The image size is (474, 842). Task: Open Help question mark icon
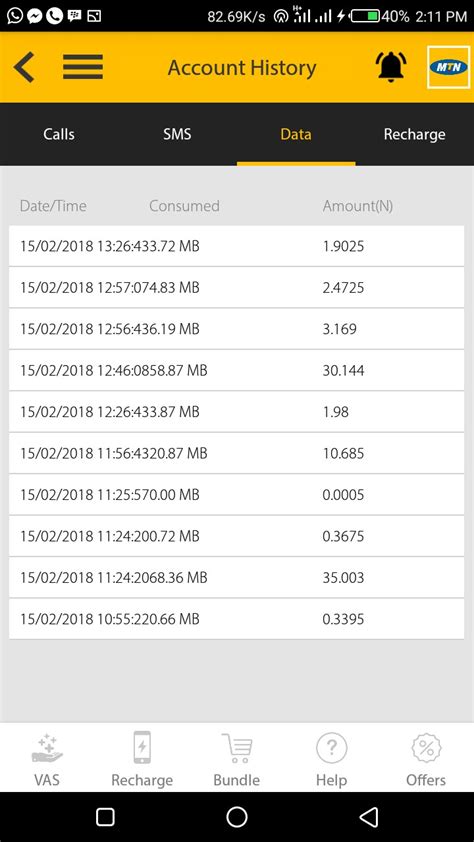click(x=331, y=759)
